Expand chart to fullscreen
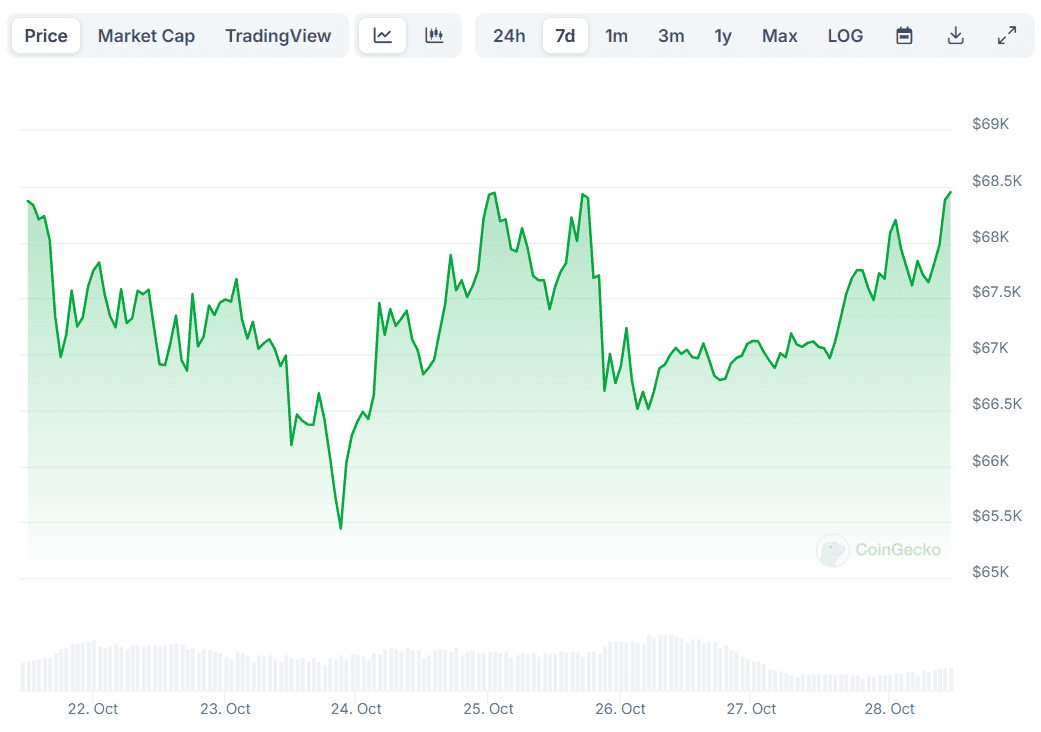1041x732 pixels. click(1007, 35)
